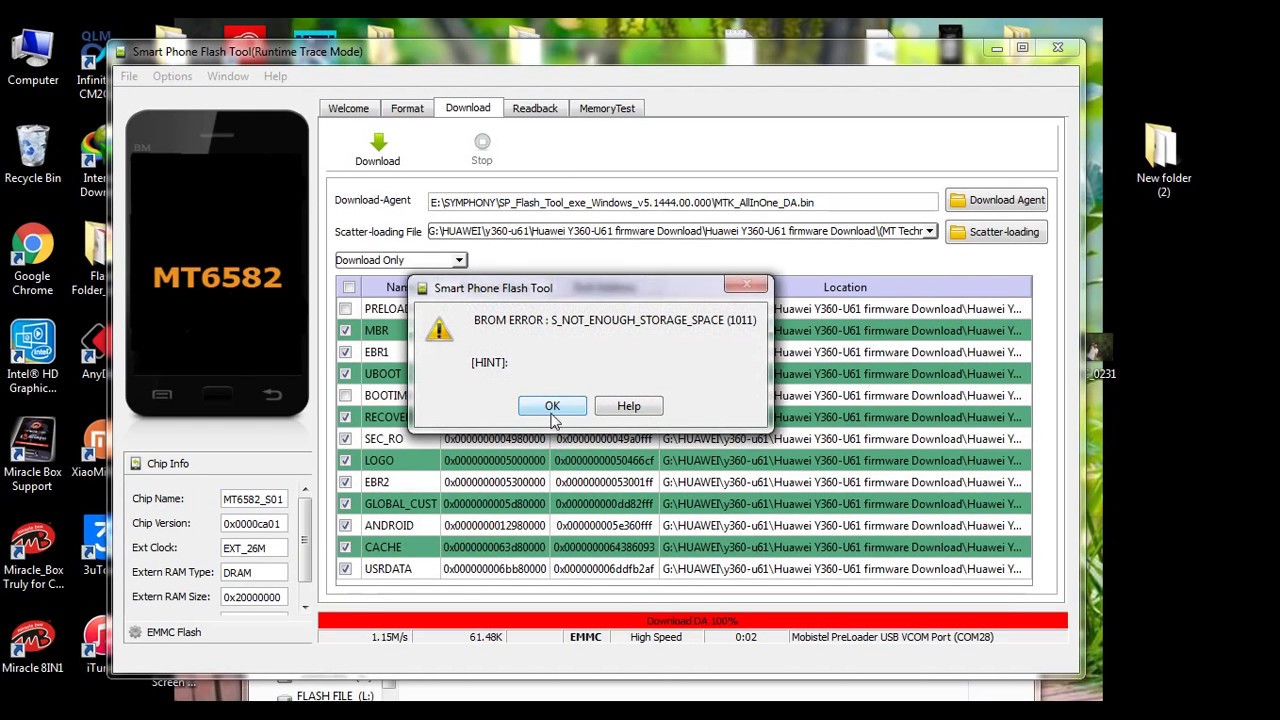Click the Download Agent button

pos(996,200)
